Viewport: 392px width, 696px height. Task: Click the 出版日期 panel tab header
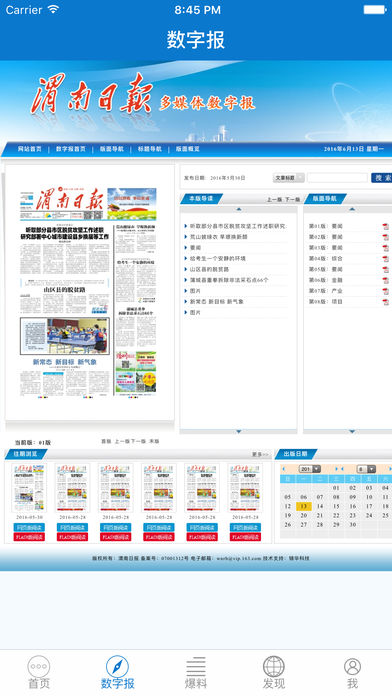click(296, 454)
